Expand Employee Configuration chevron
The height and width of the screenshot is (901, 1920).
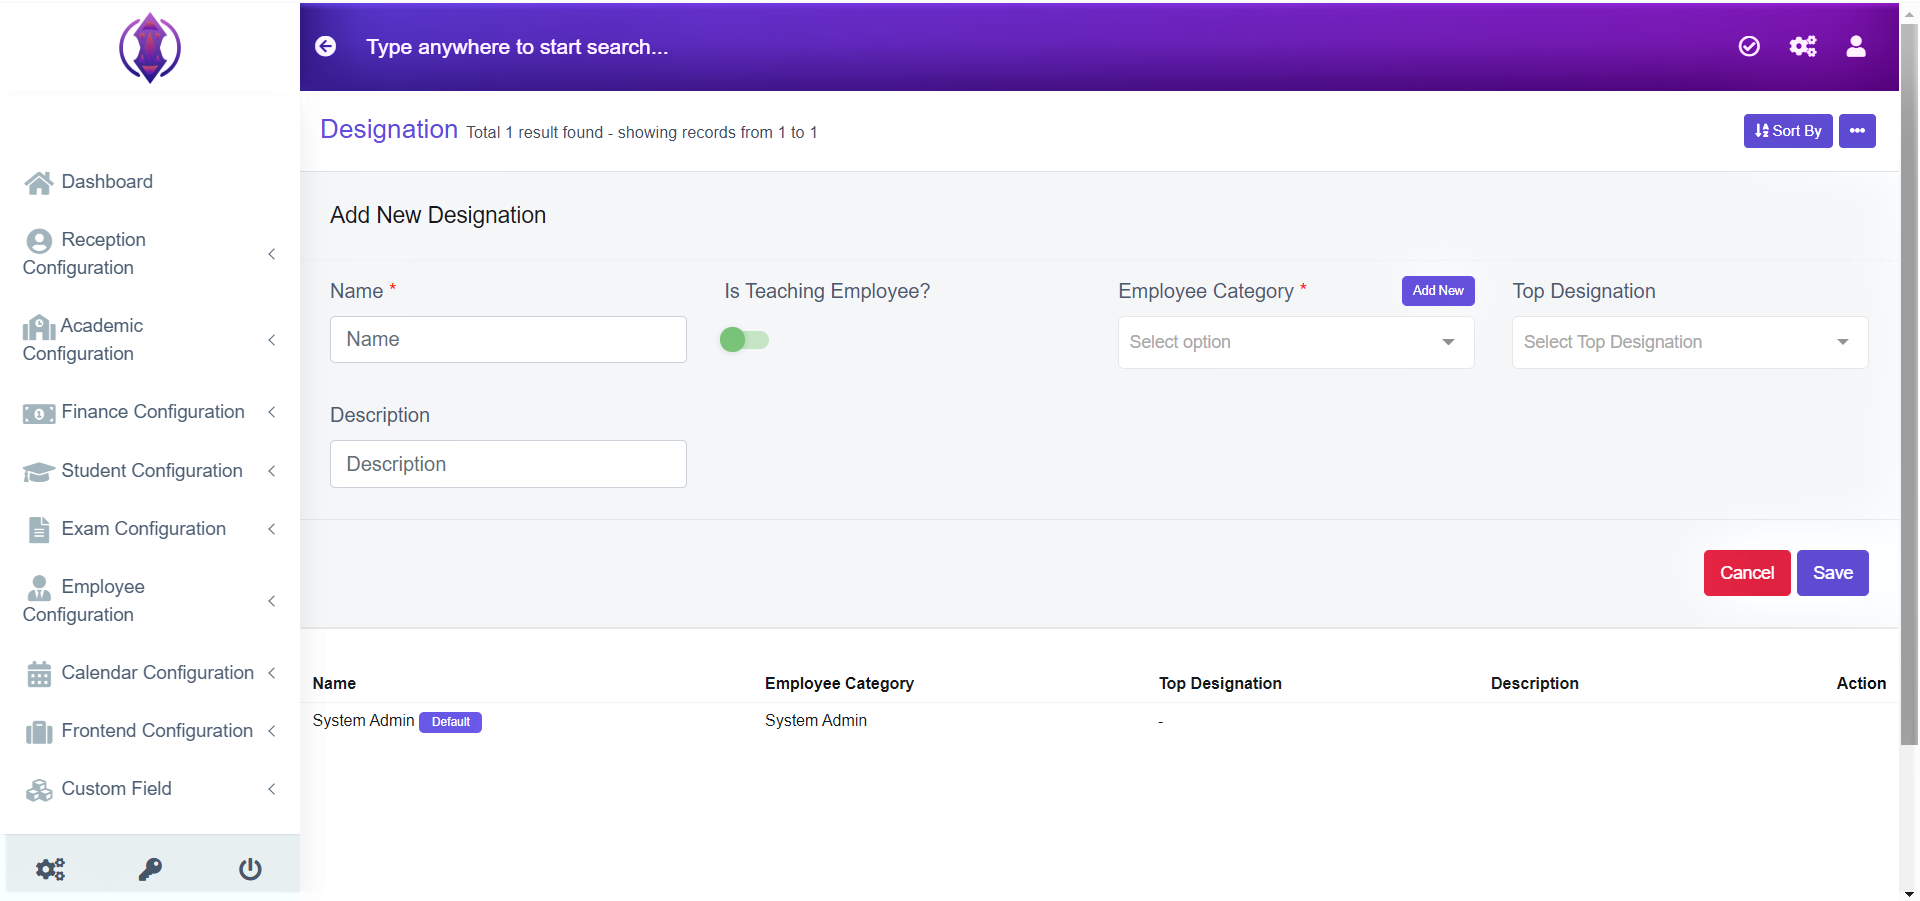272,601
